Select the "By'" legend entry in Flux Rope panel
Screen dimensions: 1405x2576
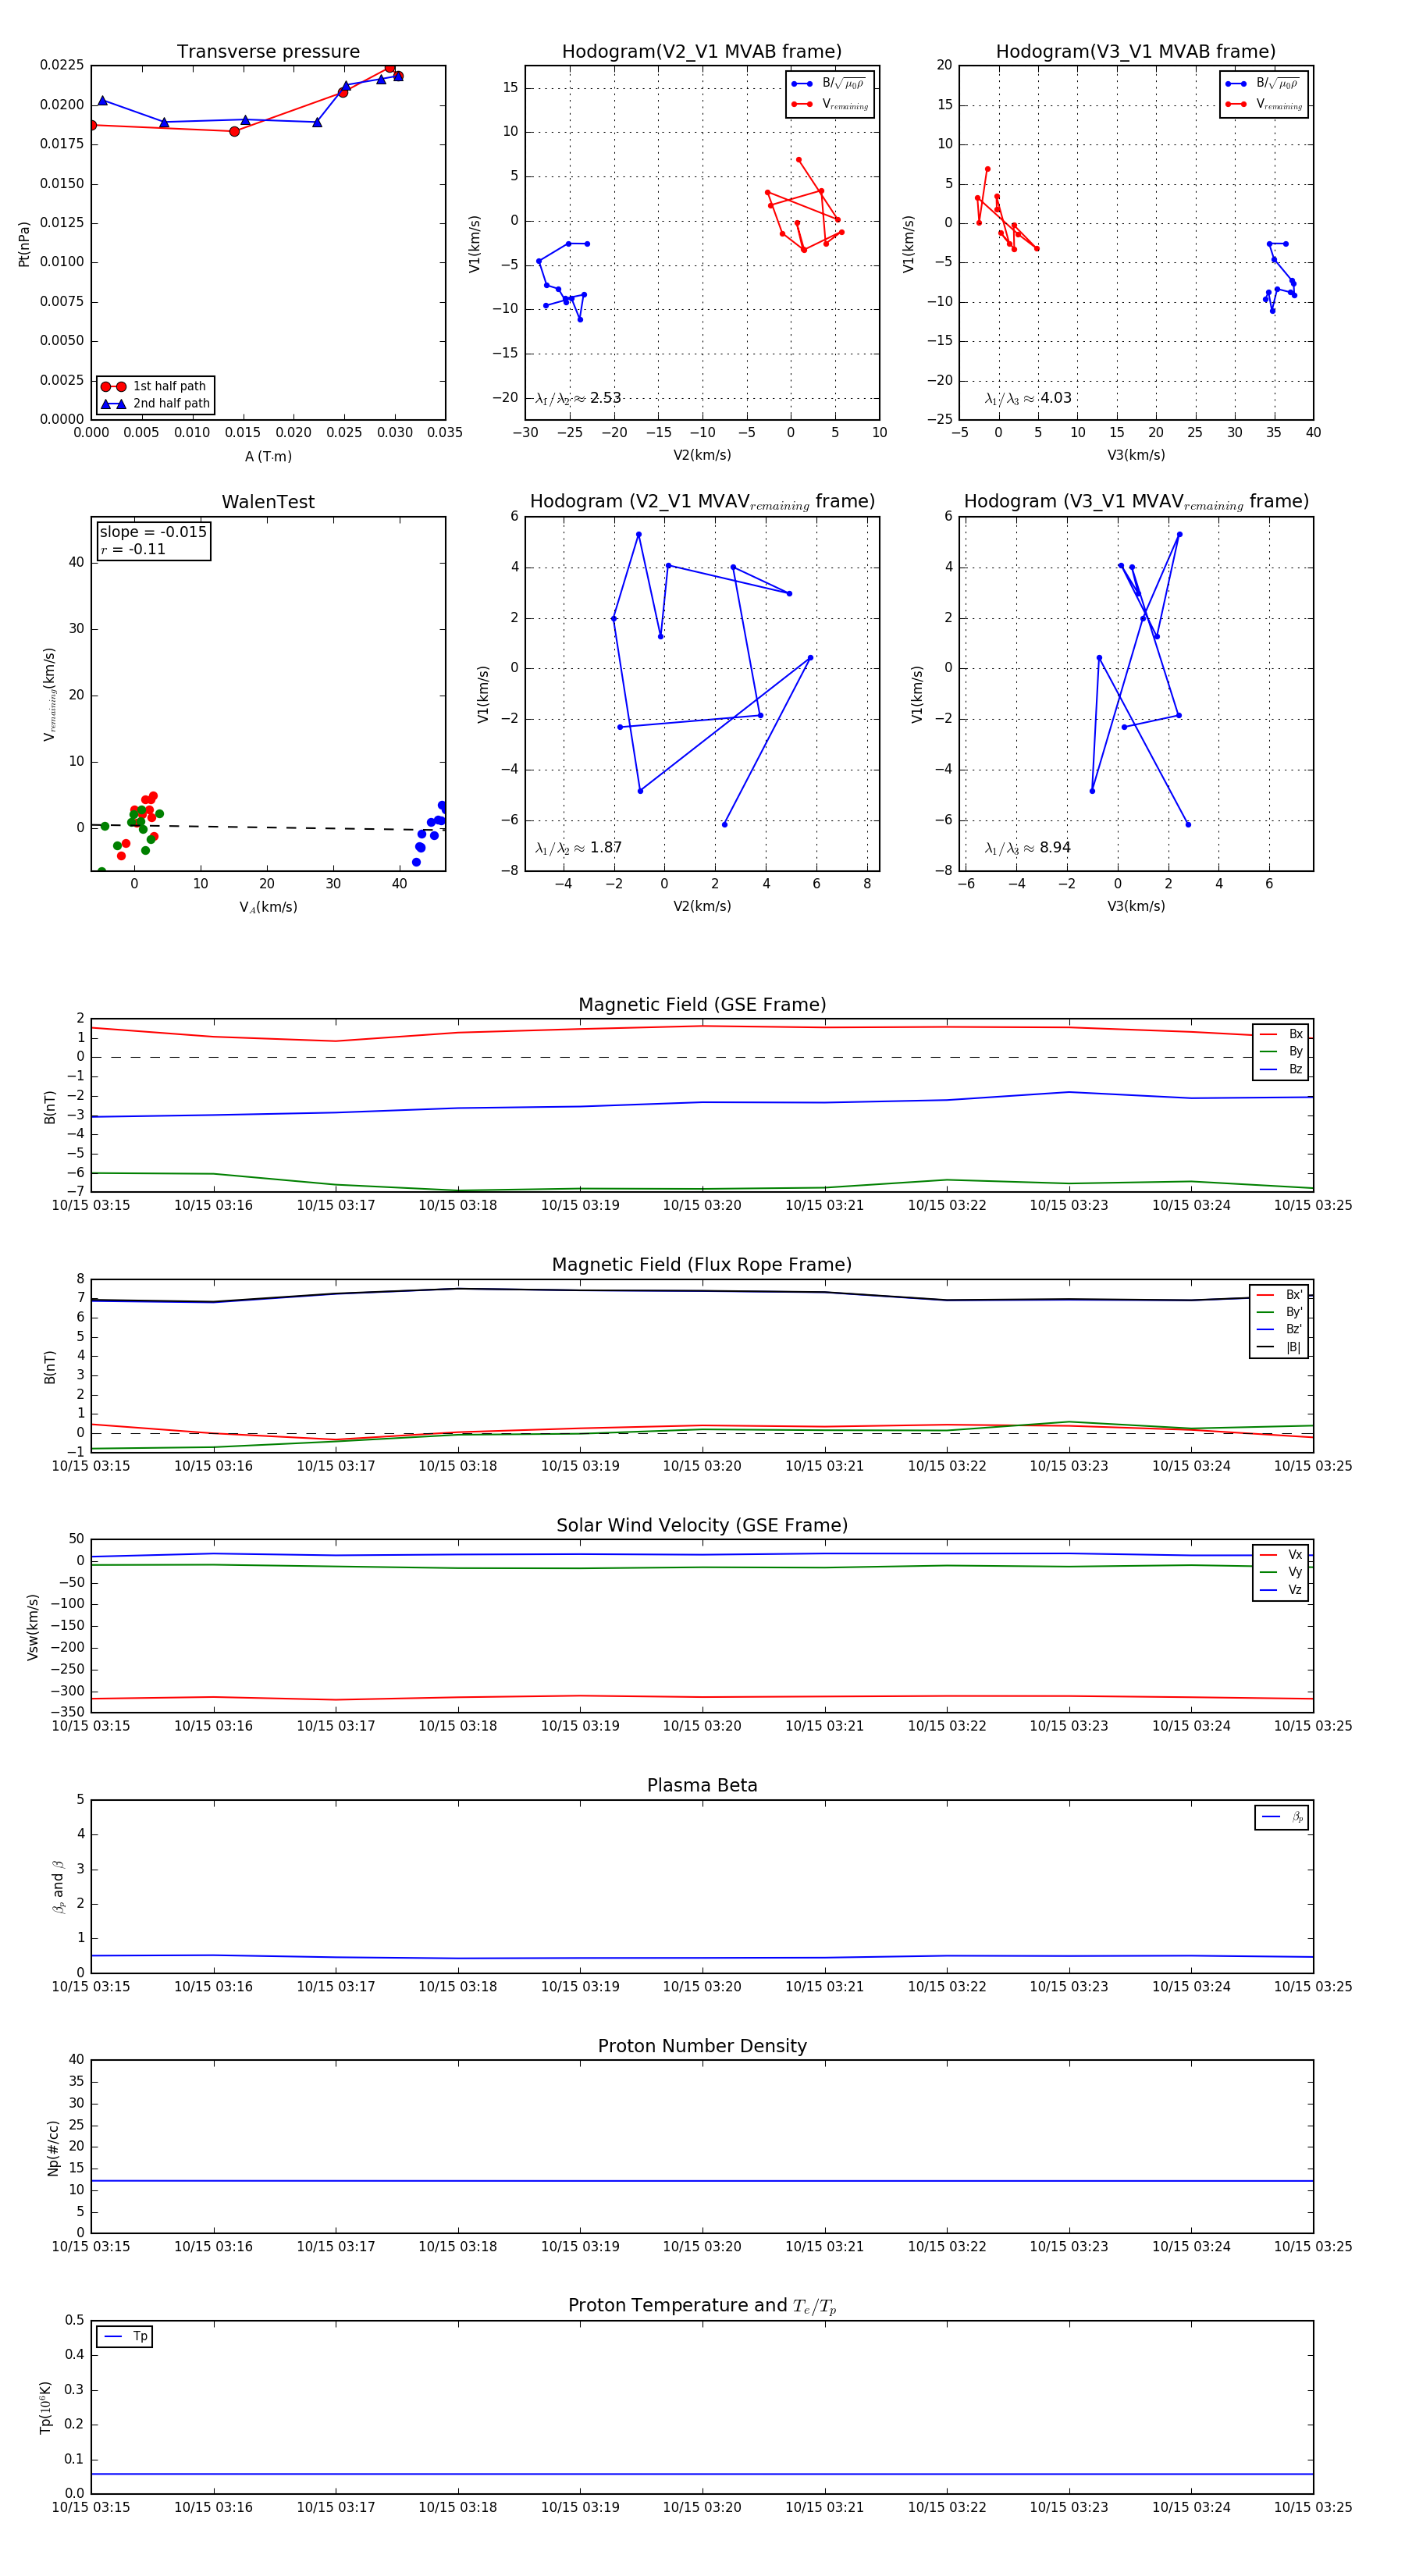pyautogui.click(x=1280, y=1312)
